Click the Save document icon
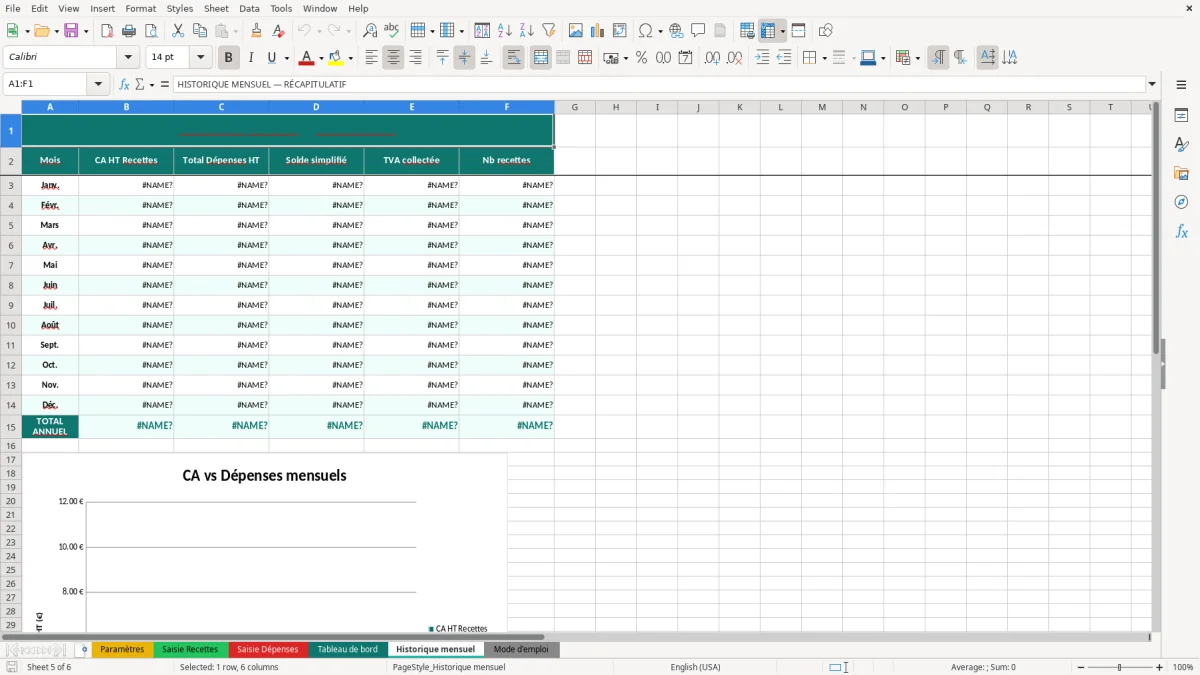The height and width of the screenshot is (675, 1200). click(x=71, y=31)
